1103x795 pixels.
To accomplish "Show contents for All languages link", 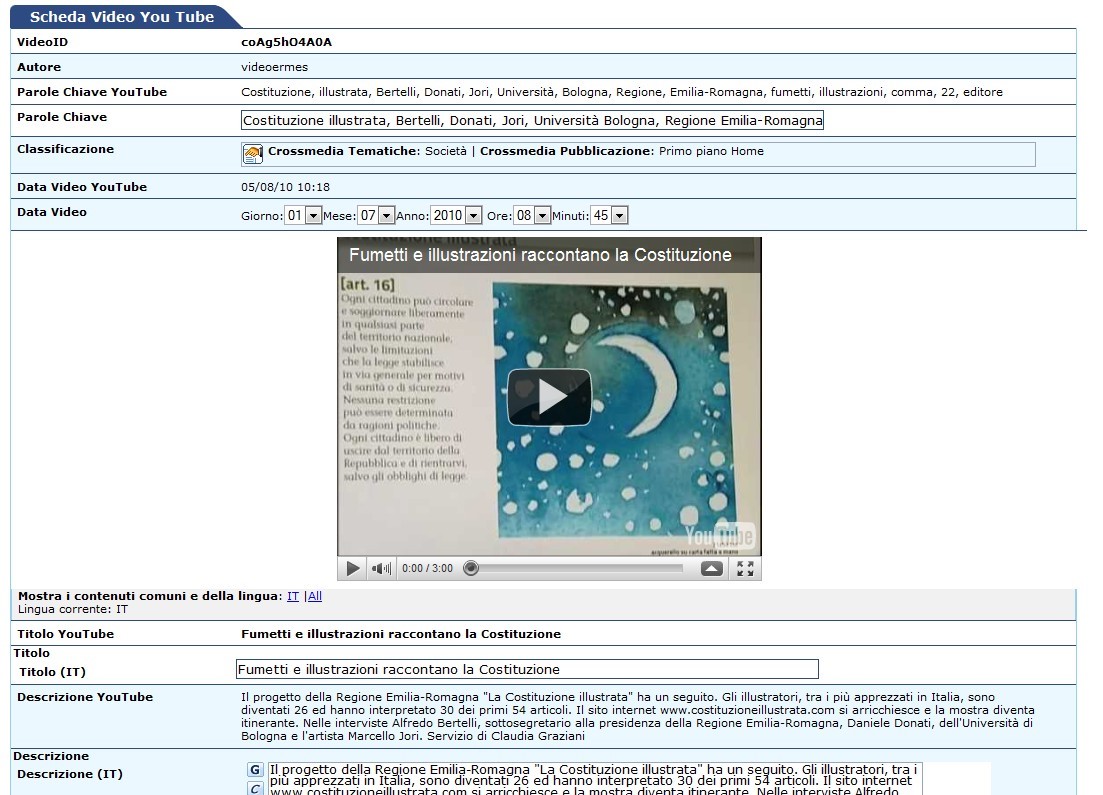I will [315, 596].
